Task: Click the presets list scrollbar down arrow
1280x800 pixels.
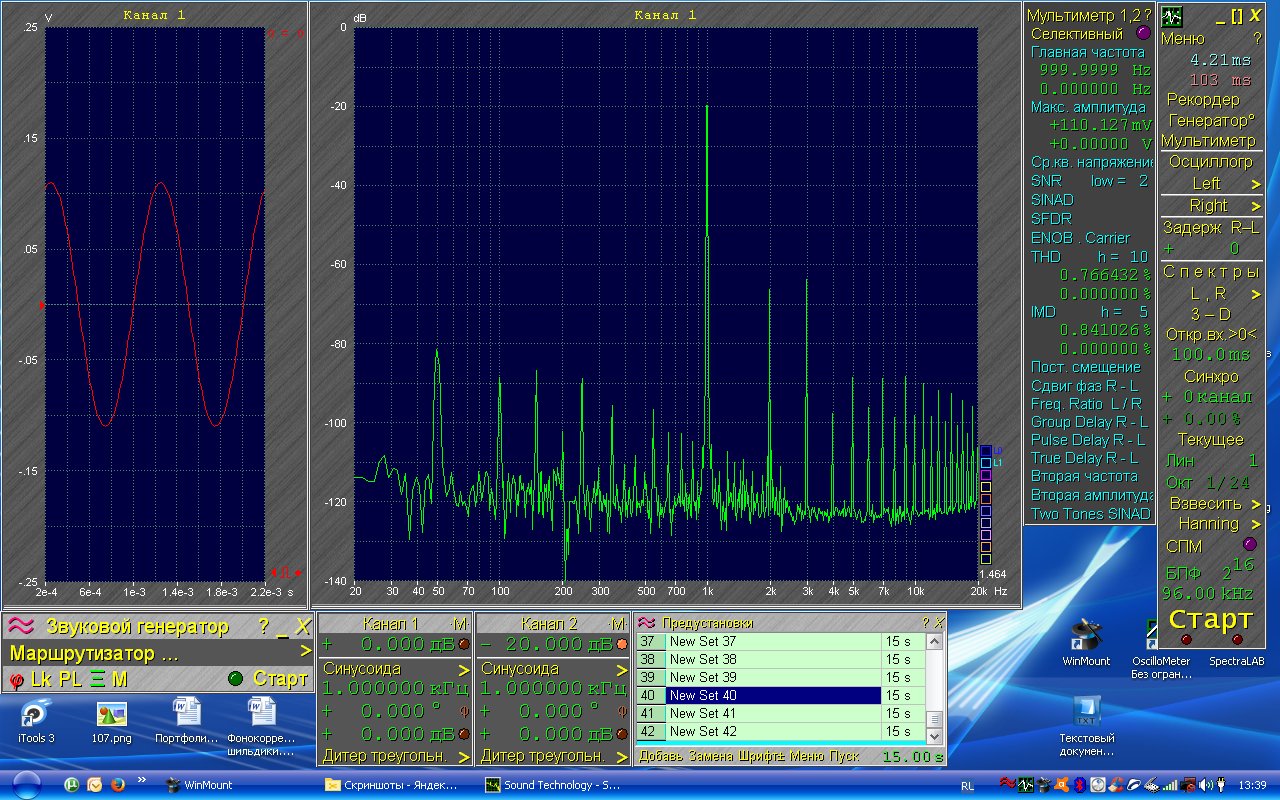Action: [x=935, y=736]
